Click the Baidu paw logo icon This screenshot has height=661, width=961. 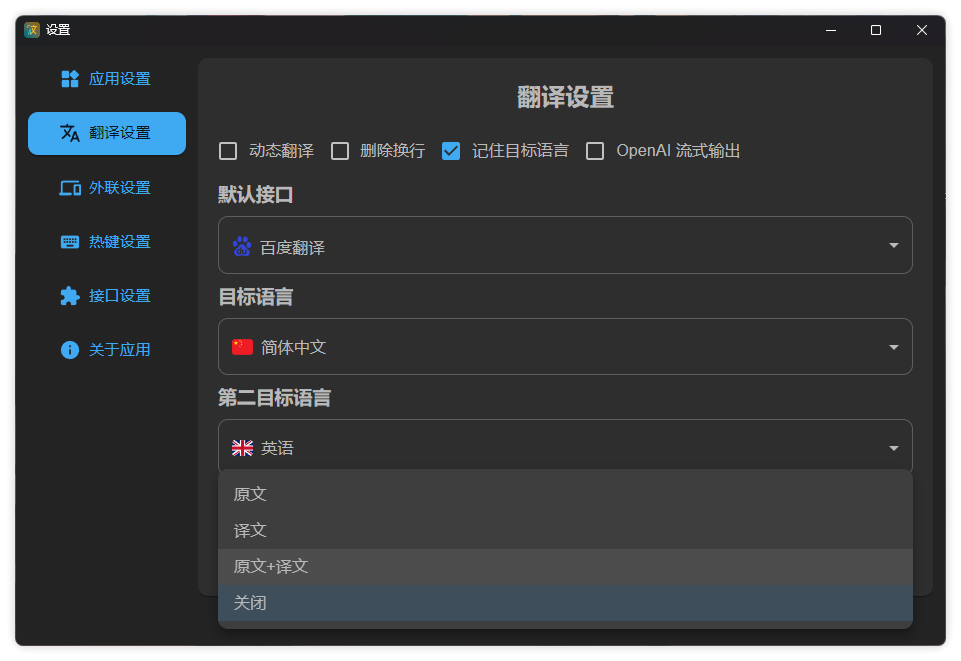point(241,246)
